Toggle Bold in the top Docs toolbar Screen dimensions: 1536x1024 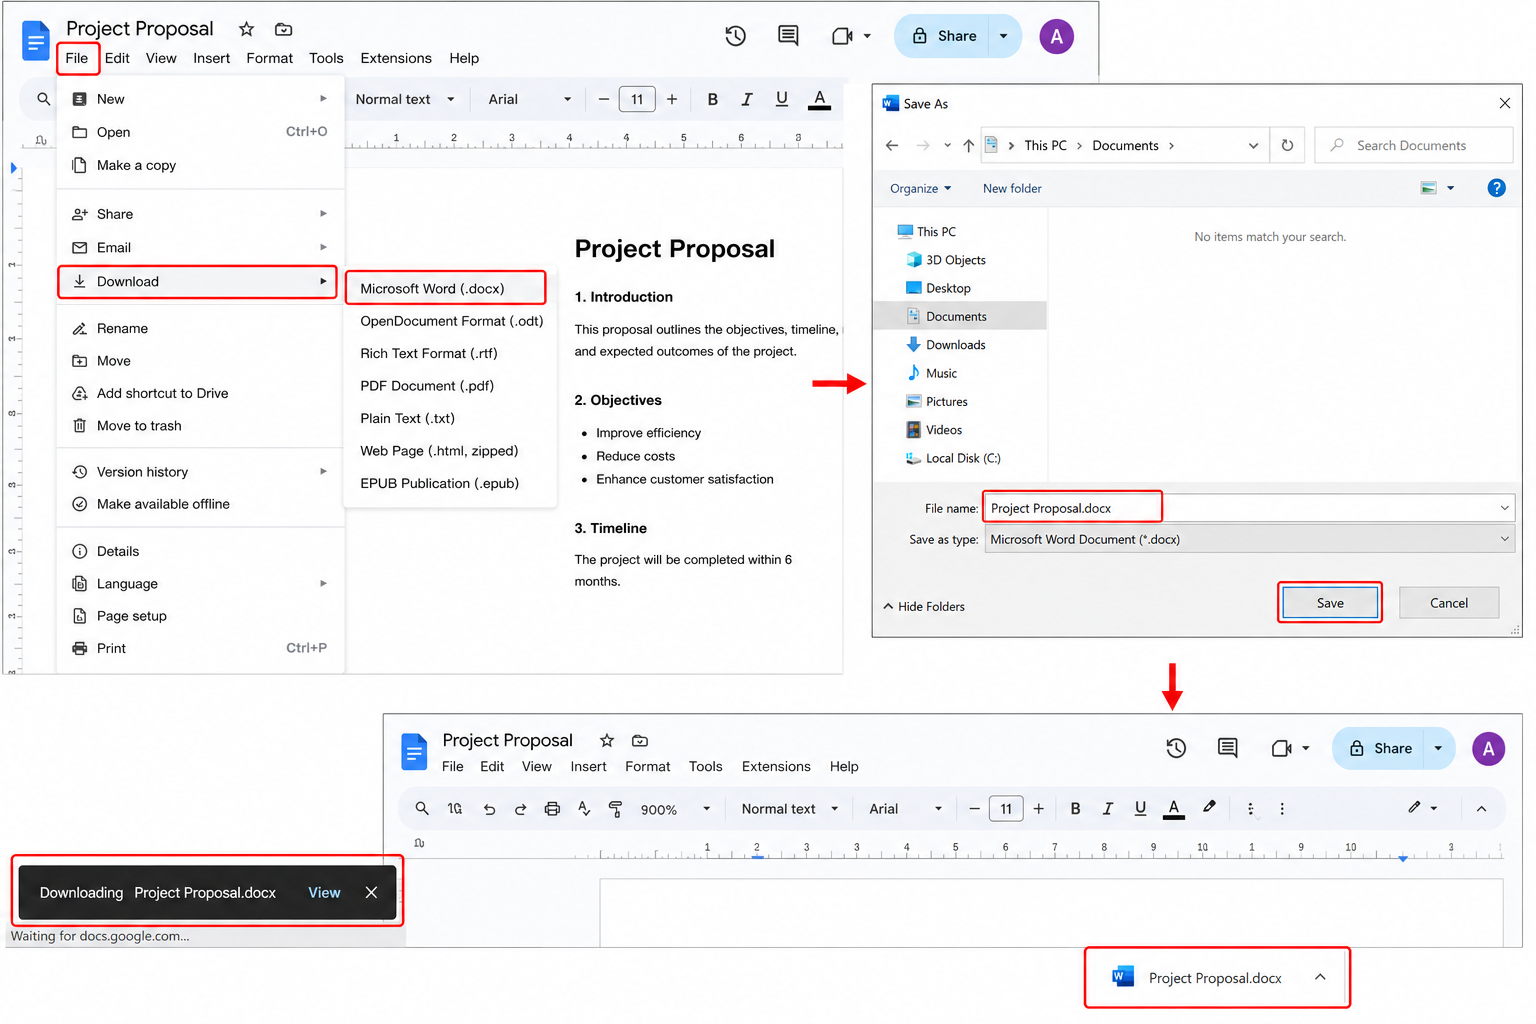[713, 99]
